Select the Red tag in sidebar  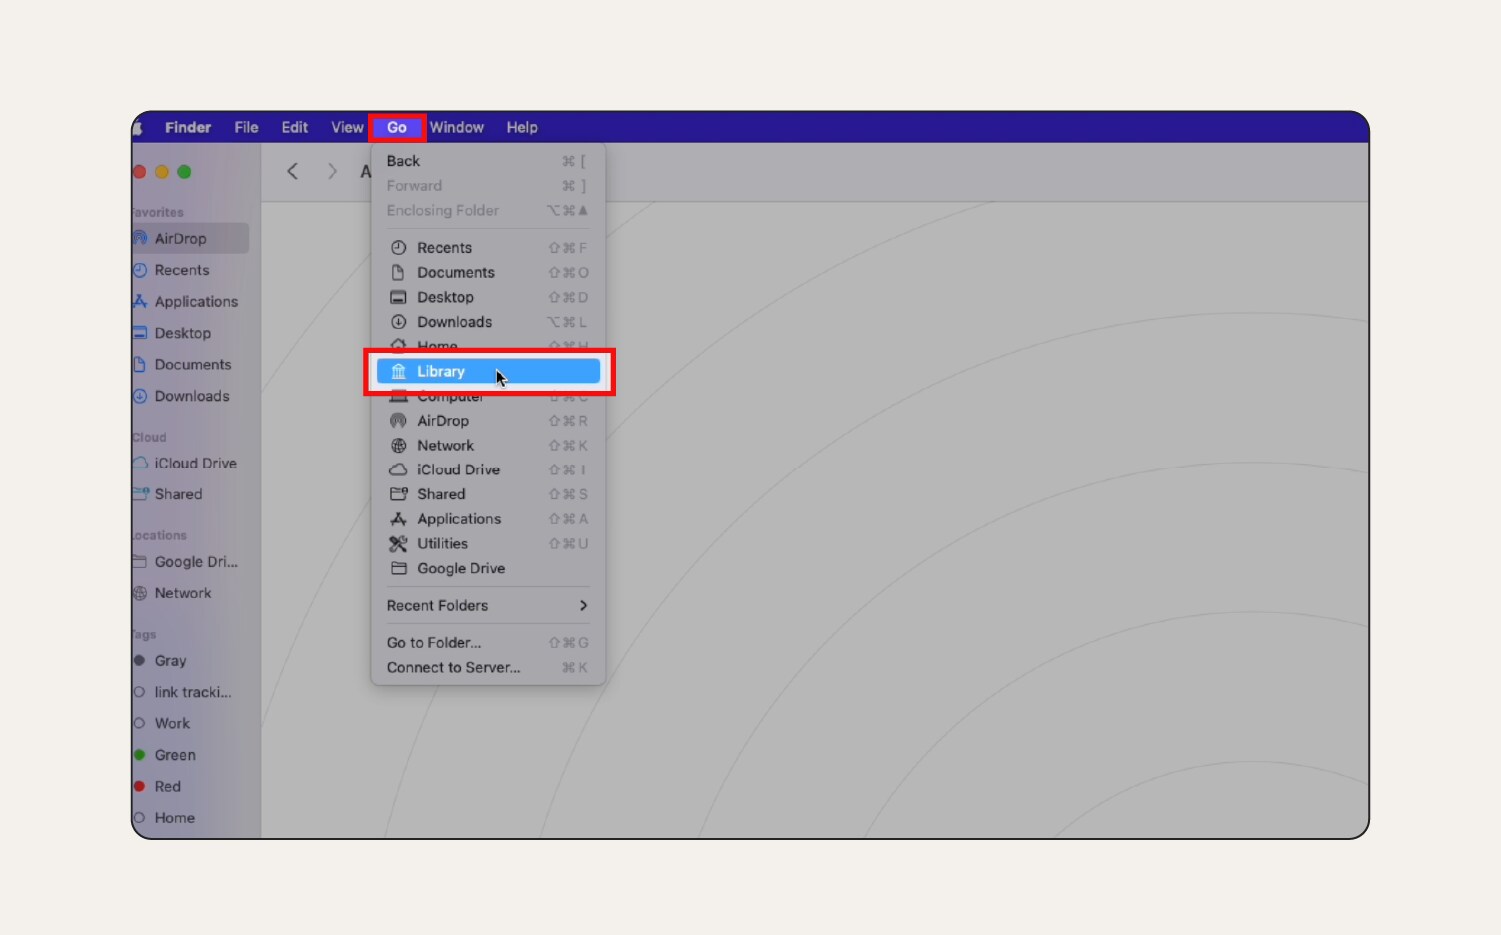click(189, 786)
